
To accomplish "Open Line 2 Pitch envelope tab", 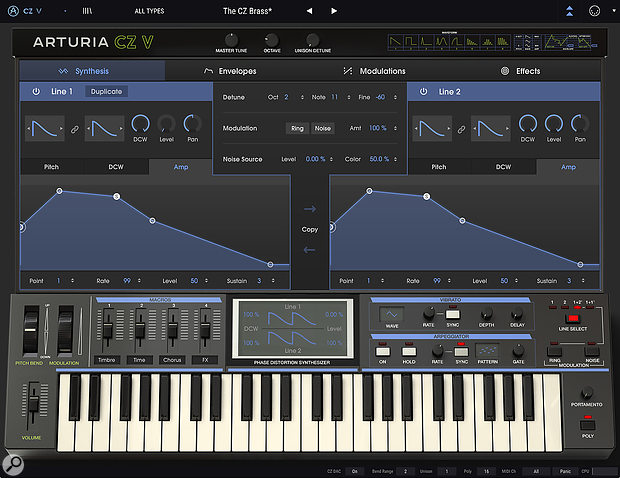I will [439, 167].
